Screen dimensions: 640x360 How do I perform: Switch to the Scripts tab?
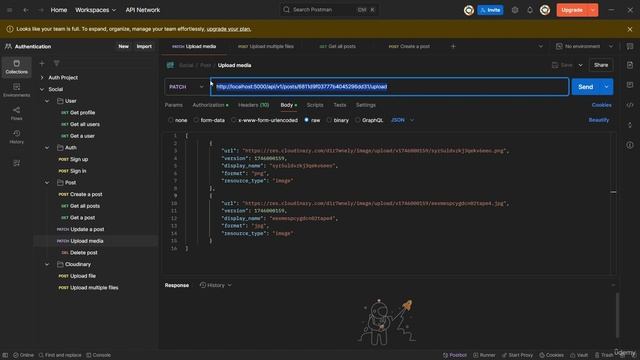pos(315,105)
